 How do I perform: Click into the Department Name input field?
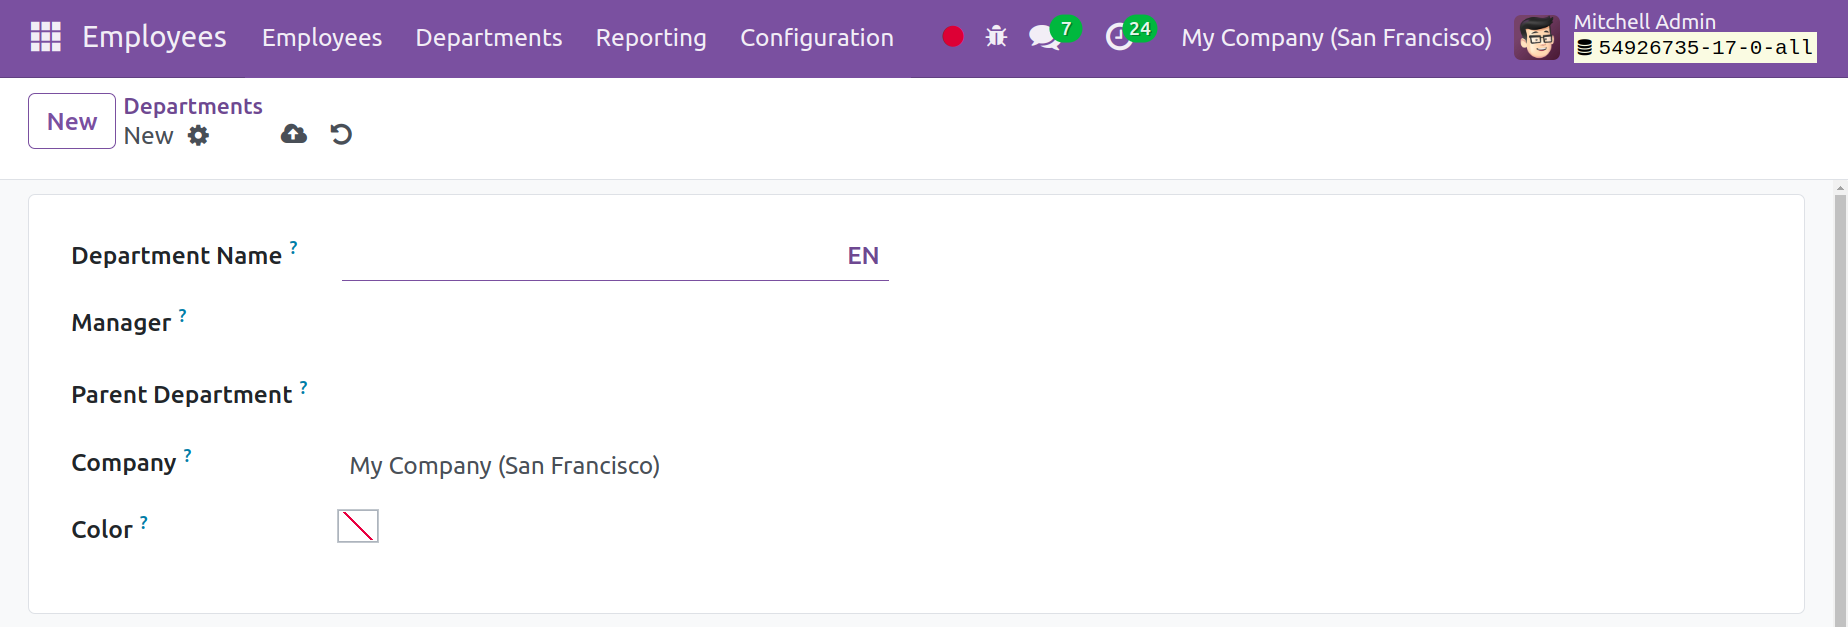click(590, 256)
